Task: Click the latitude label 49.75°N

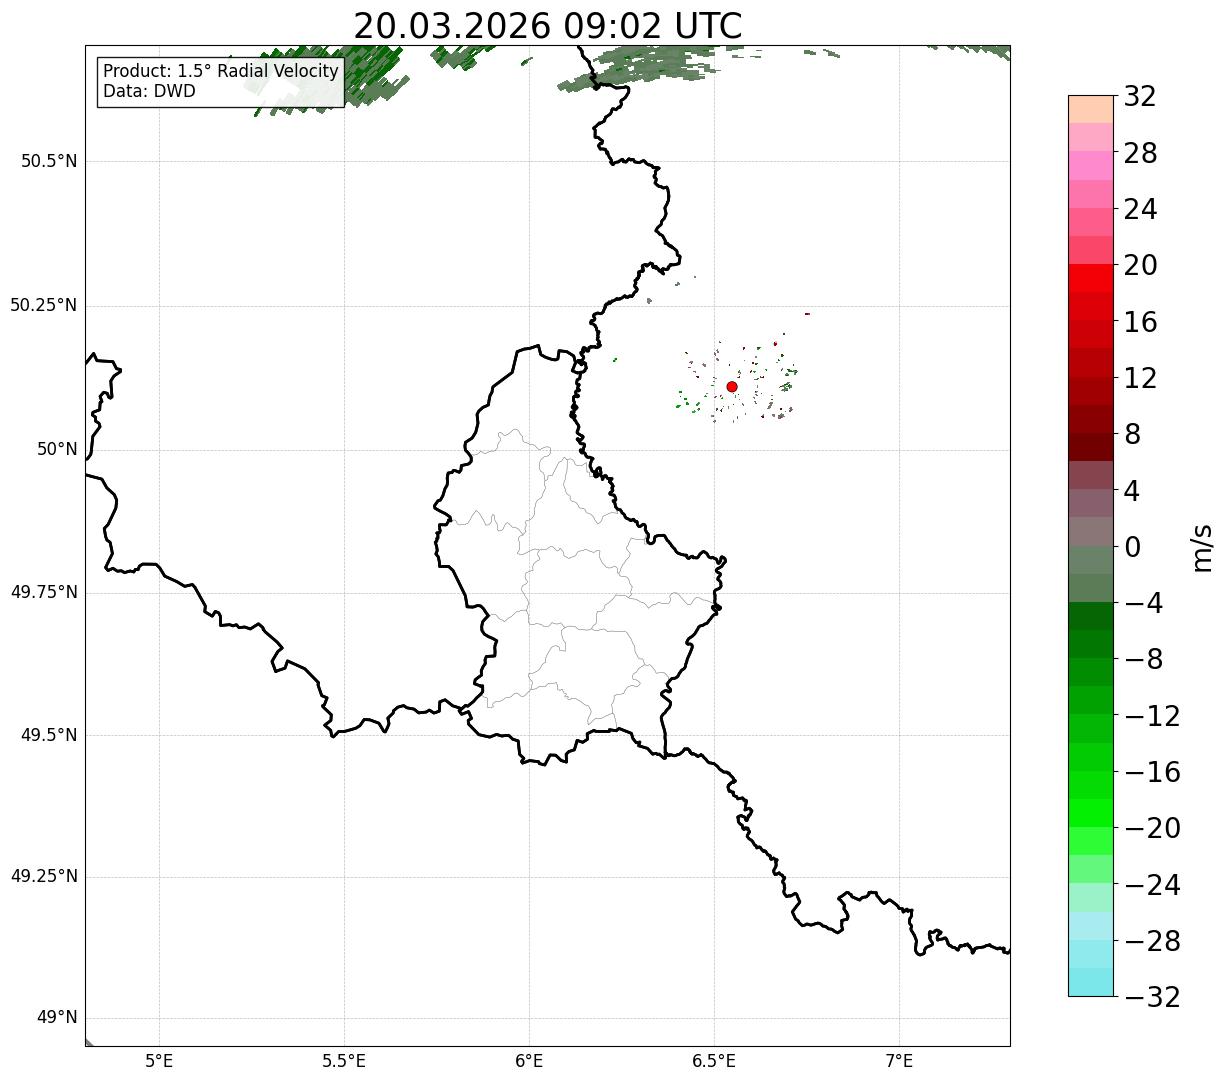Action: pyautogui.click(x=44, y=592)
